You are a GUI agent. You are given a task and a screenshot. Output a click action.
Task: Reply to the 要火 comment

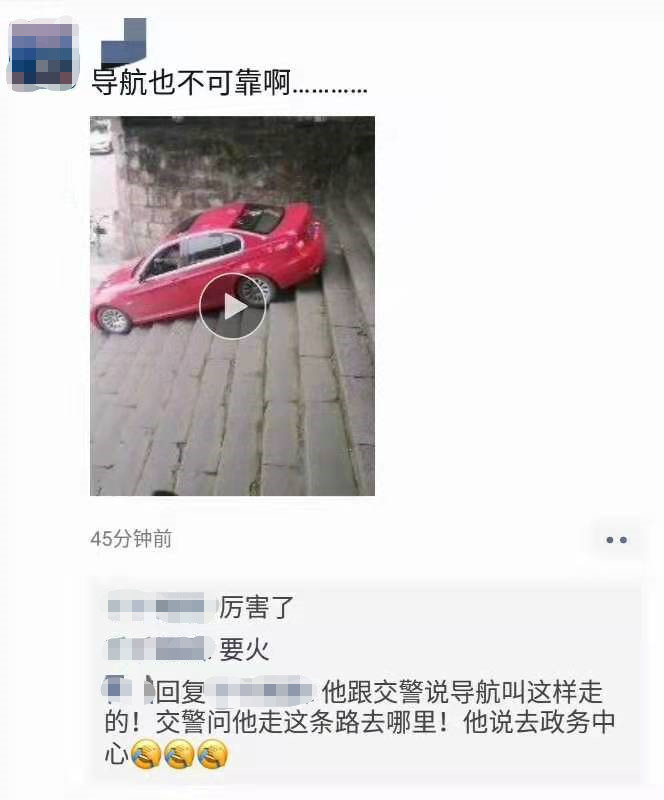(243, 650)
